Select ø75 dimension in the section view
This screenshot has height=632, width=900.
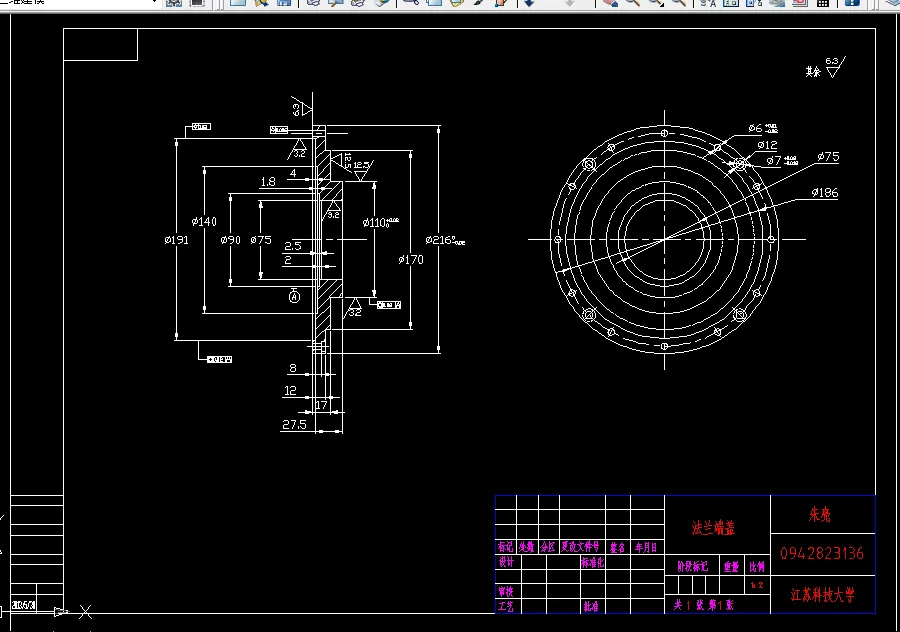261,240
